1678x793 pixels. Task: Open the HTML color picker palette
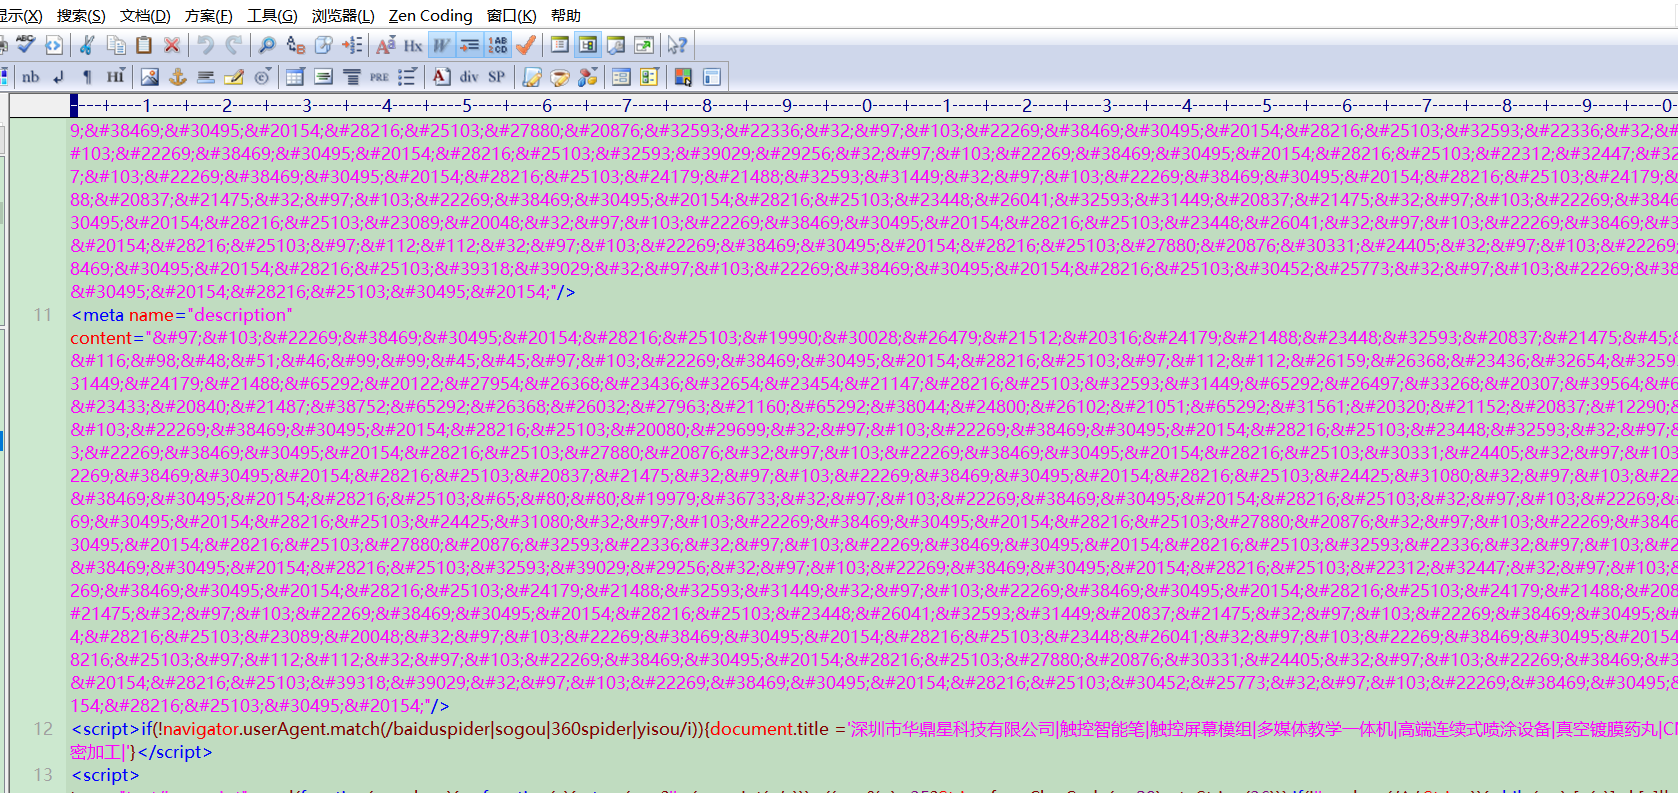click(683, 77)
